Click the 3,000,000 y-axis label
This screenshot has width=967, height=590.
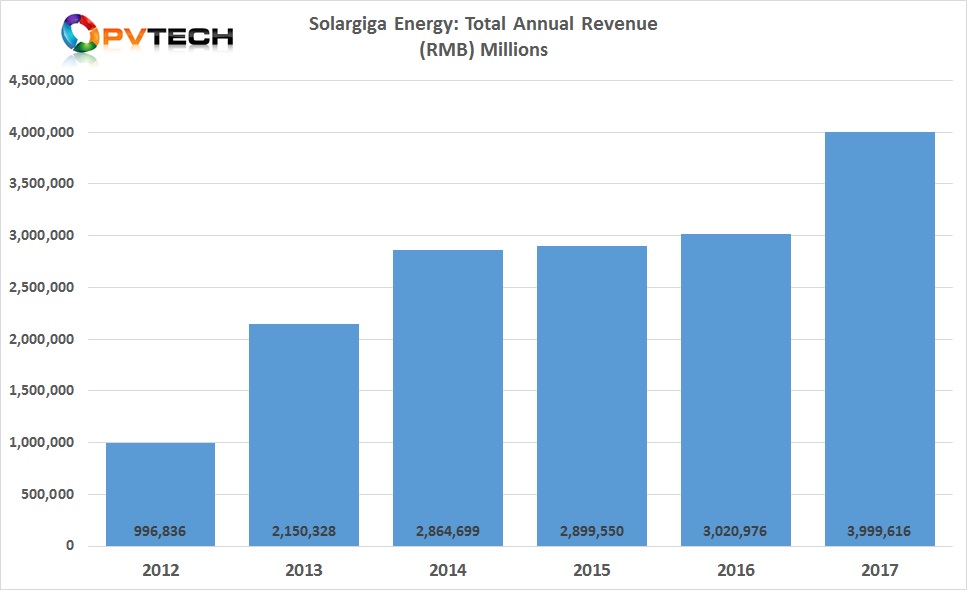coord(41,236)
